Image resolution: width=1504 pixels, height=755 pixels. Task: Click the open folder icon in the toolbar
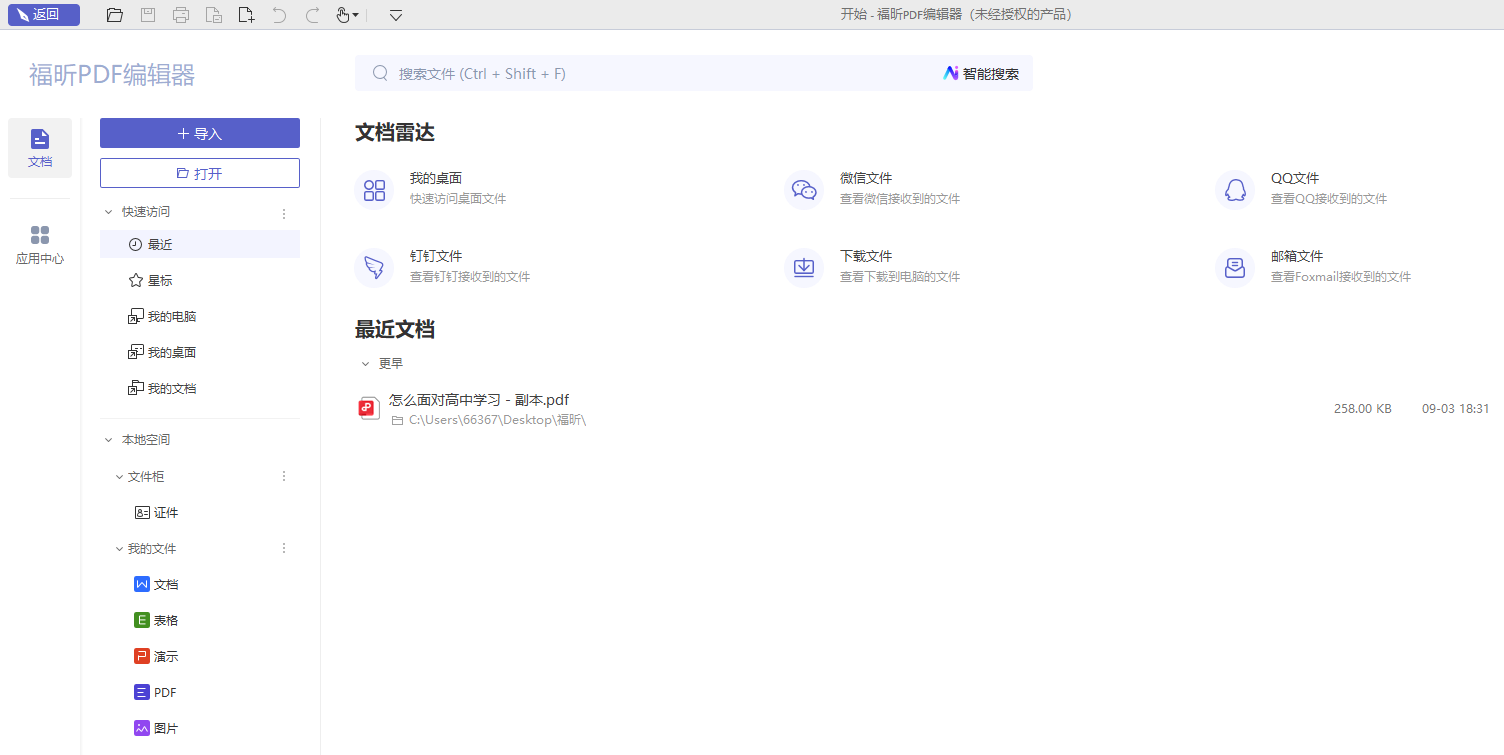115,15
